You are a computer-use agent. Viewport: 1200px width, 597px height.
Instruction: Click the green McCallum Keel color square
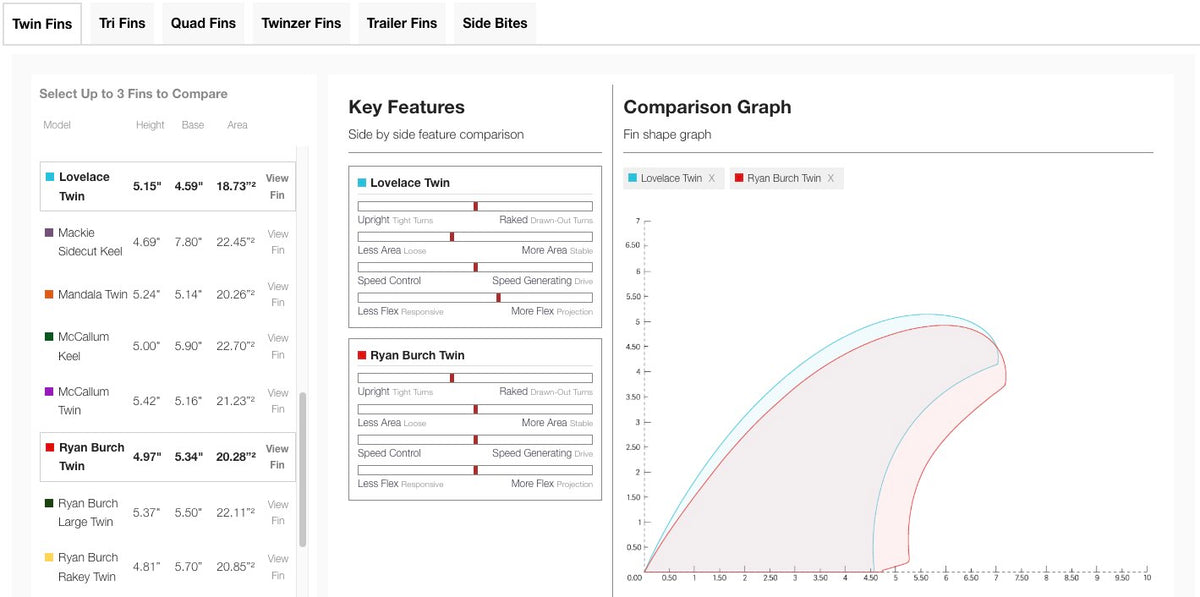click(49, 337)
